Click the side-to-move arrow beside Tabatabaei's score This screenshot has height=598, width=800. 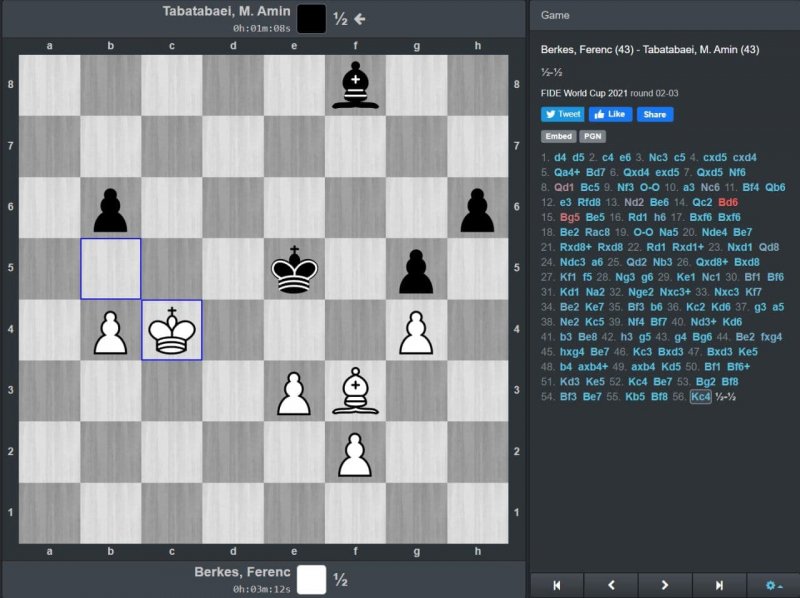point(359,18)
